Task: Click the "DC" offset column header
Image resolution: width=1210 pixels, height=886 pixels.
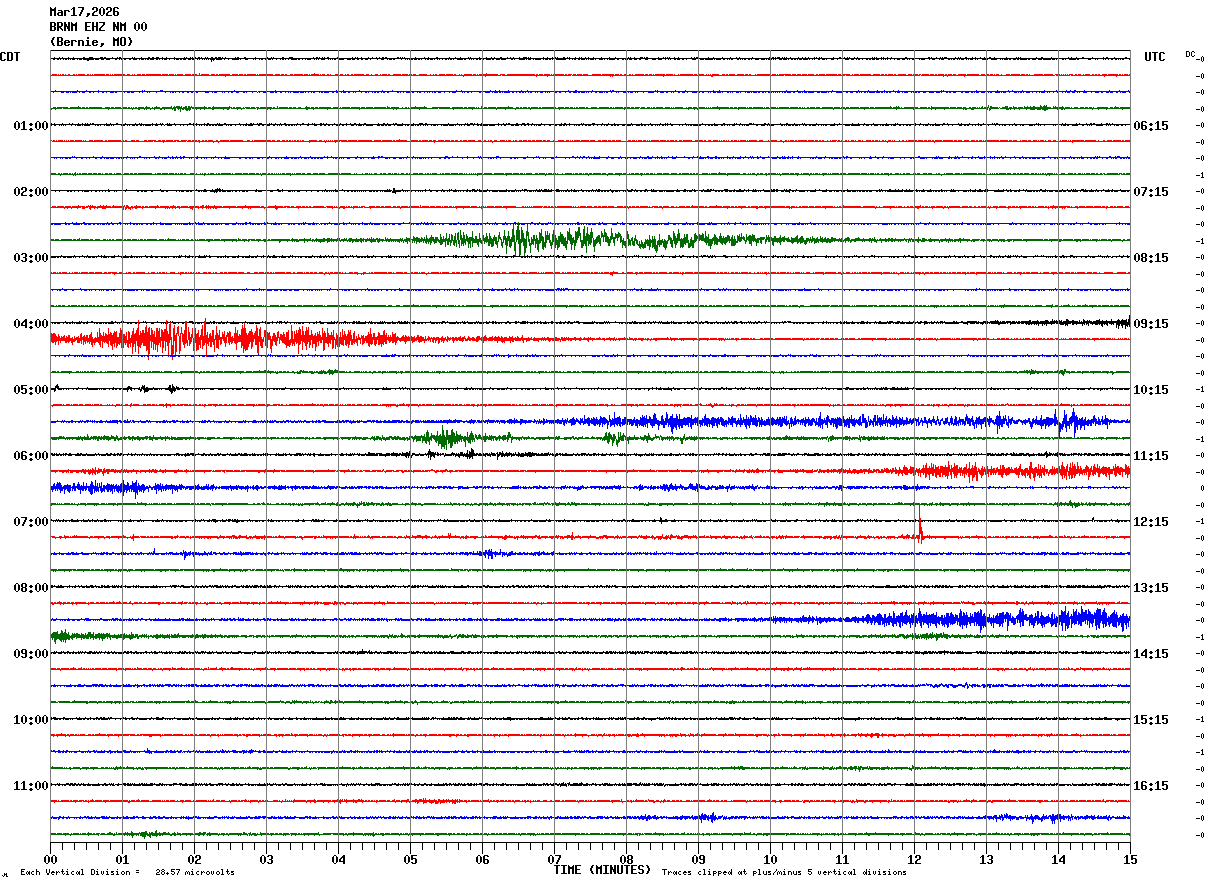Action: coord(1190,54)
